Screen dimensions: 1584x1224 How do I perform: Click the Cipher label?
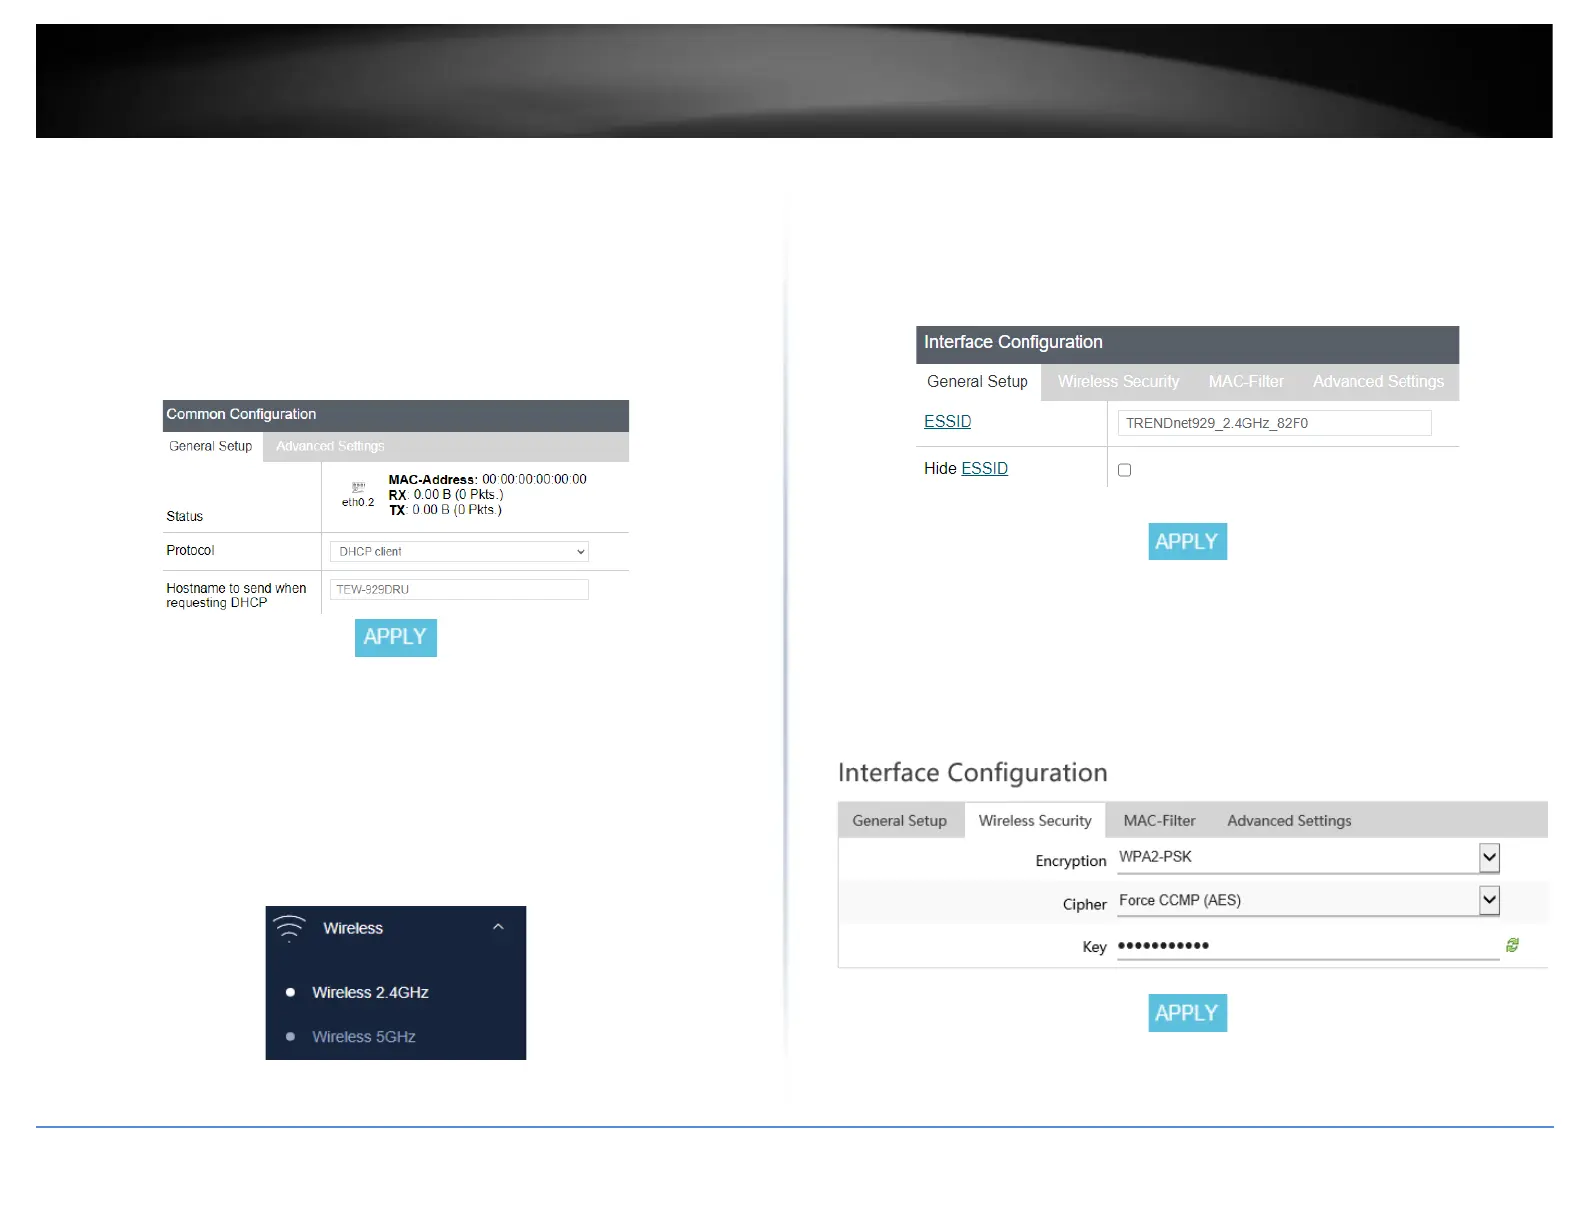(1084, 905)
